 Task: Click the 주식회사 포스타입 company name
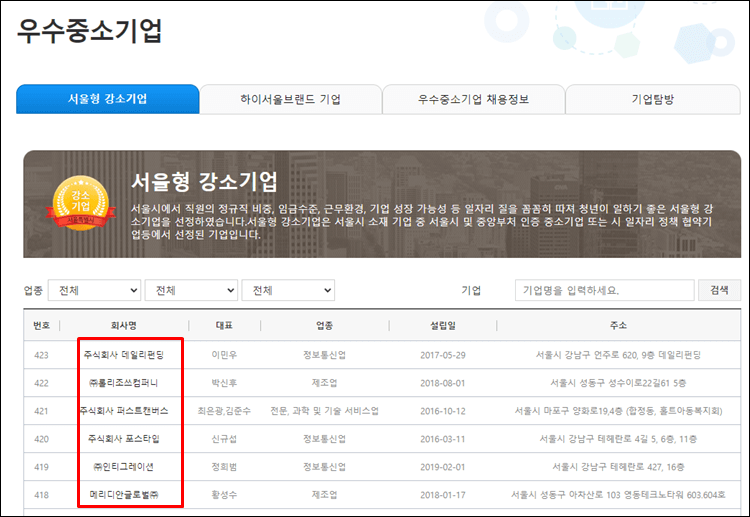(x=125, y=438)
